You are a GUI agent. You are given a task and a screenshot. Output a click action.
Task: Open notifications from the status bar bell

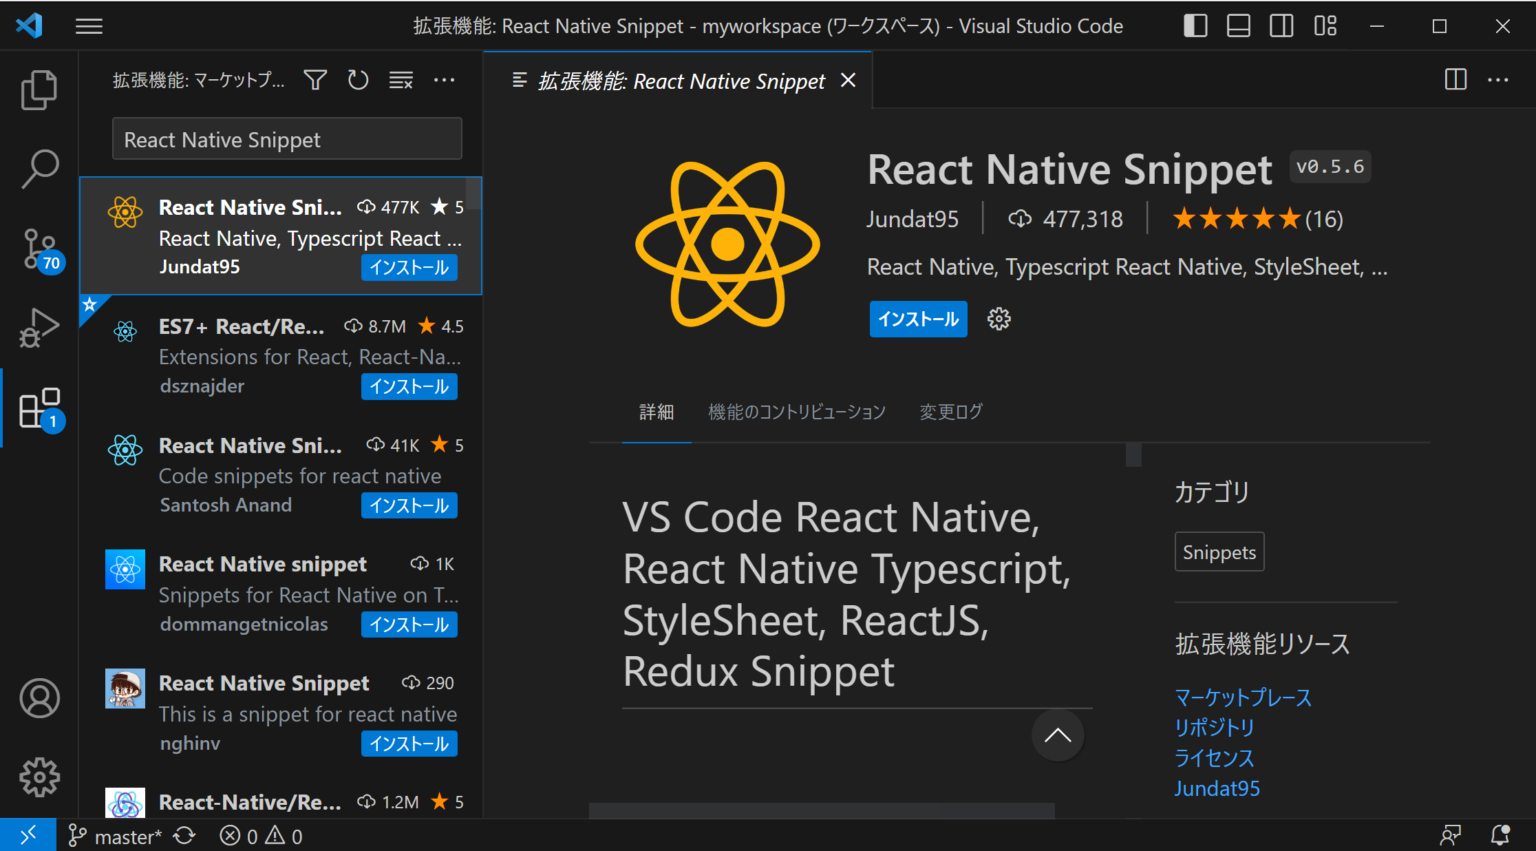coord(1502,834)
